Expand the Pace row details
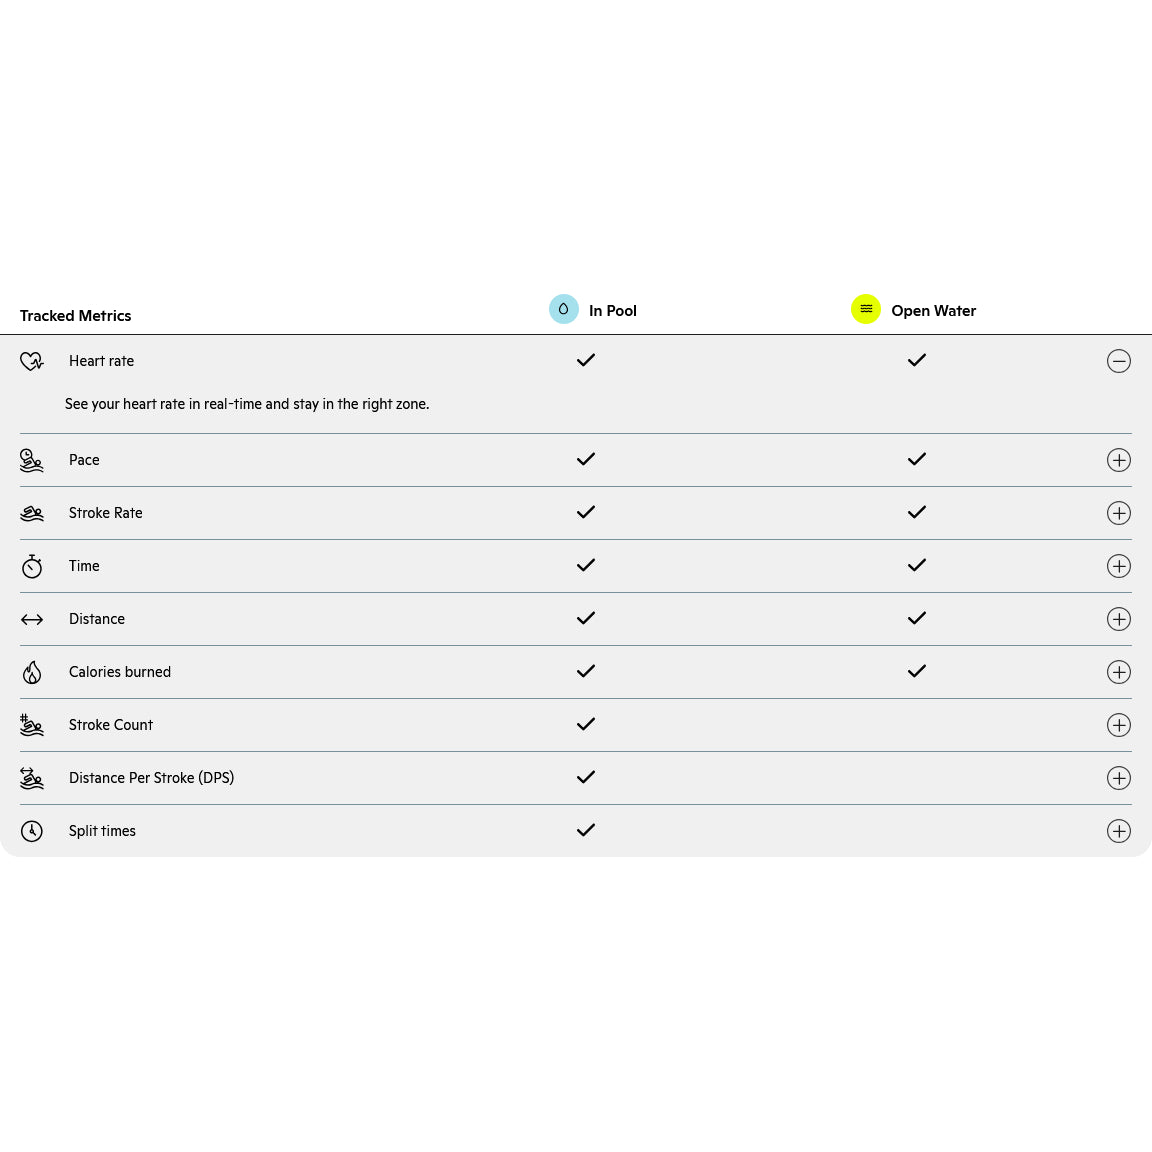1152x1152 pixels. click(x=1119, y=460)
